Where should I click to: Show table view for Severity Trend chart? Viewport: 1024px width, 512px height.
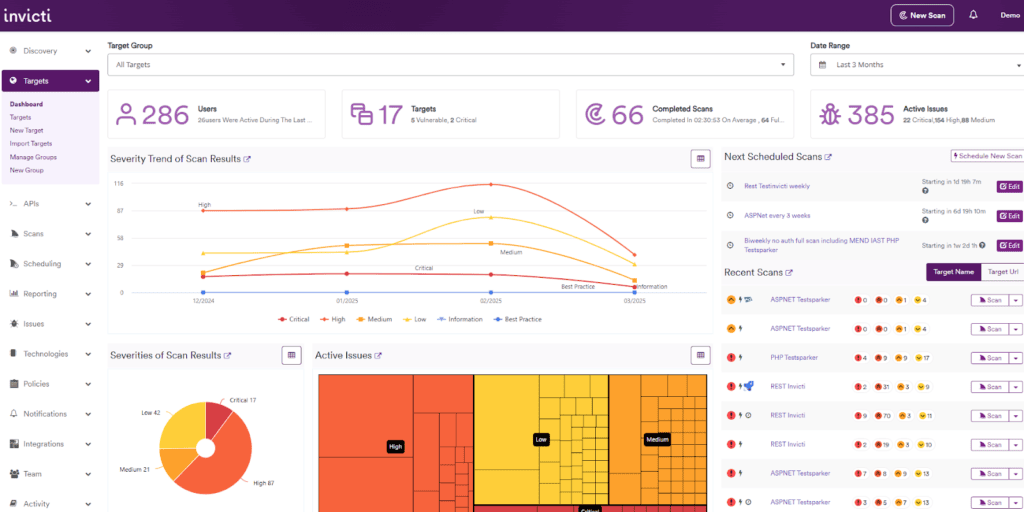click(x=701, y=158)
